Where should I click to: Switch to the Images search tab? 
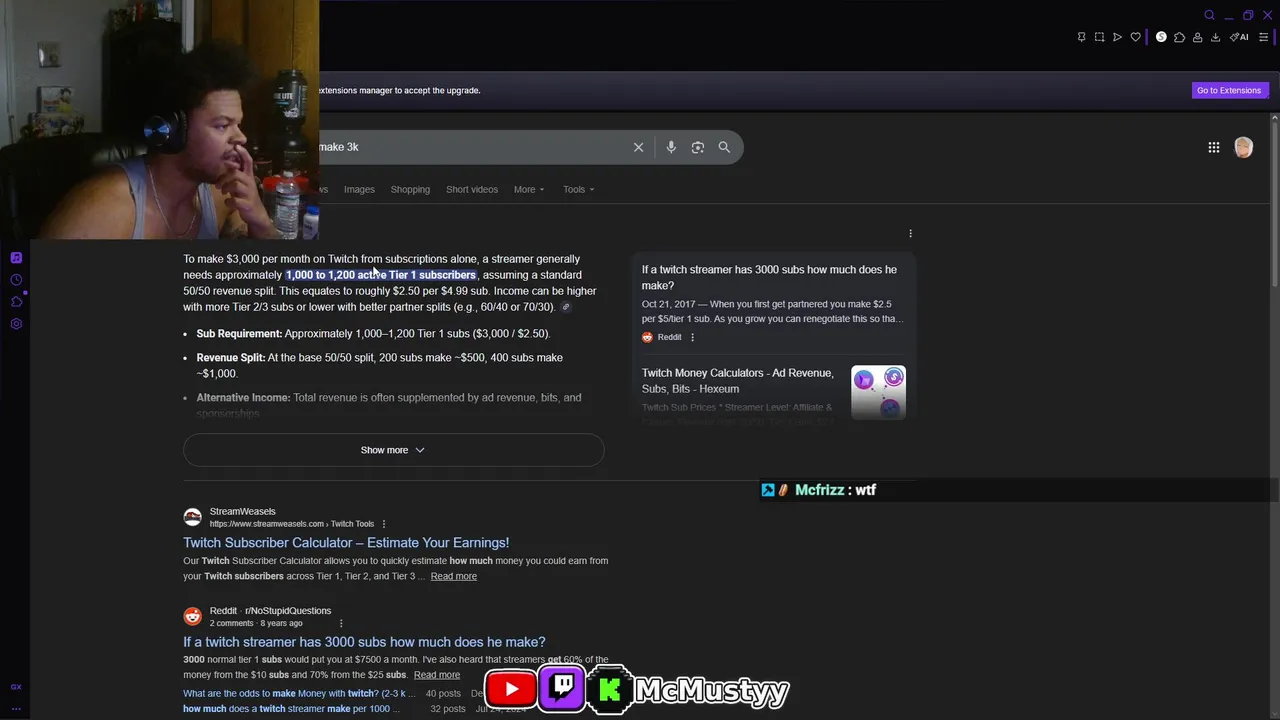click(x=359, y=189)
